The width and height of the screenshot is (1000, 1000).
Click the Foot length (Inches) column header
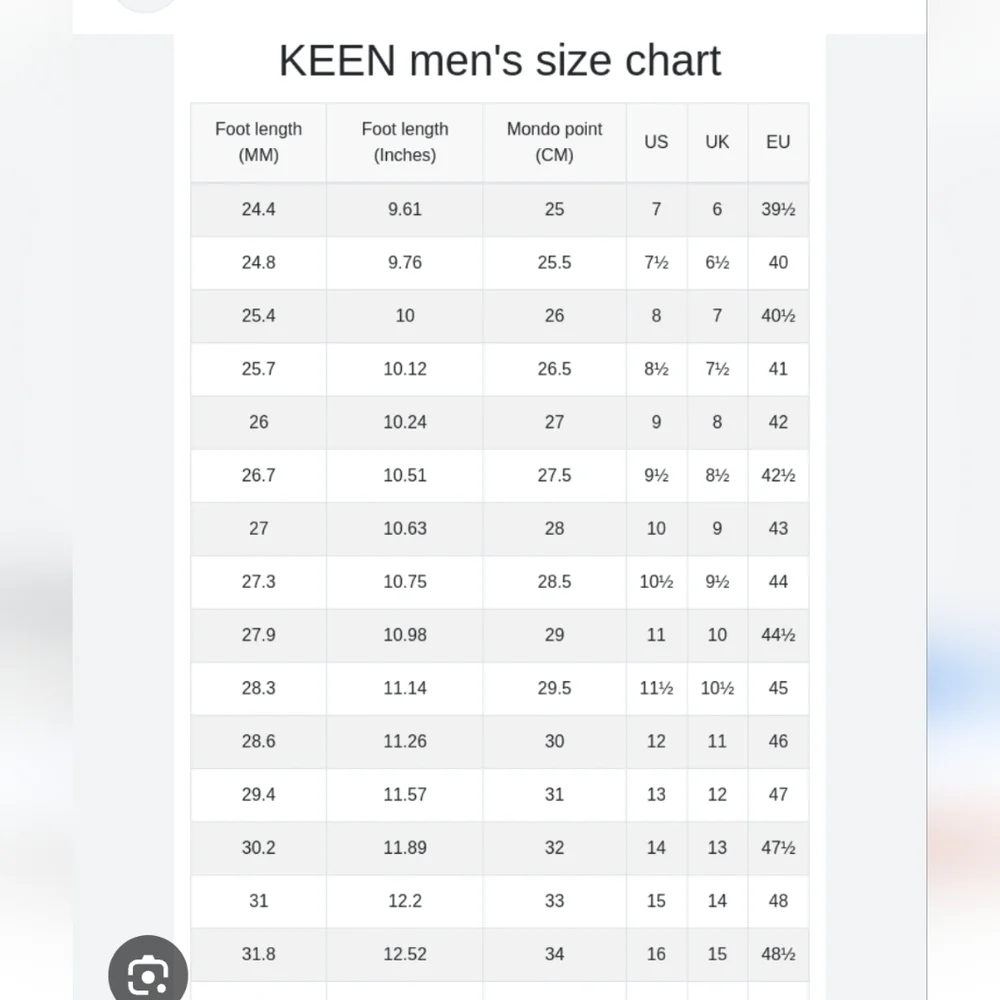pos(405,142)
